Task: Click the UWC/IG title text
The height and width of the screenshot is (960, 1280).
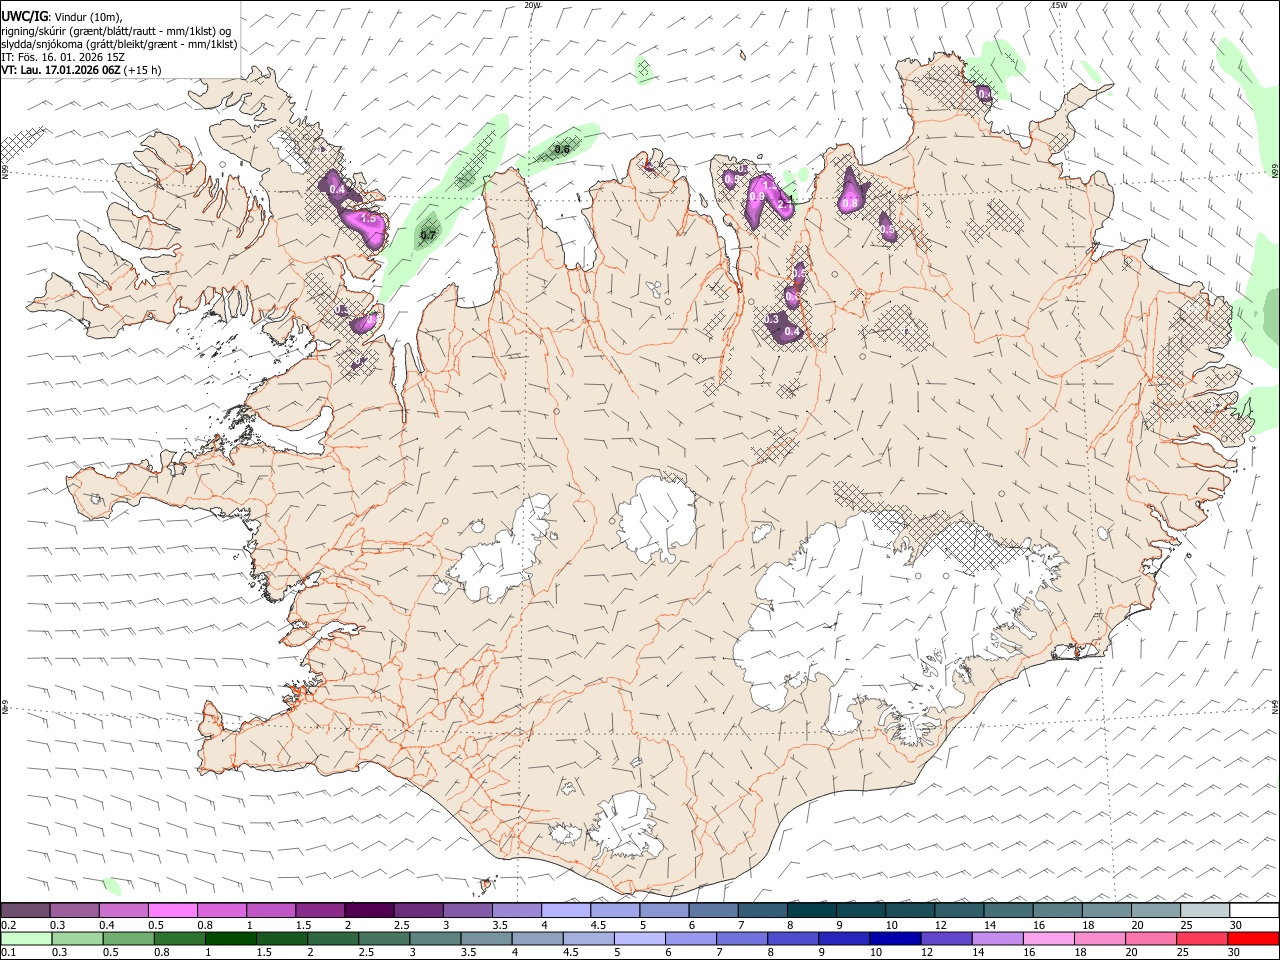Action: (24, 16)
